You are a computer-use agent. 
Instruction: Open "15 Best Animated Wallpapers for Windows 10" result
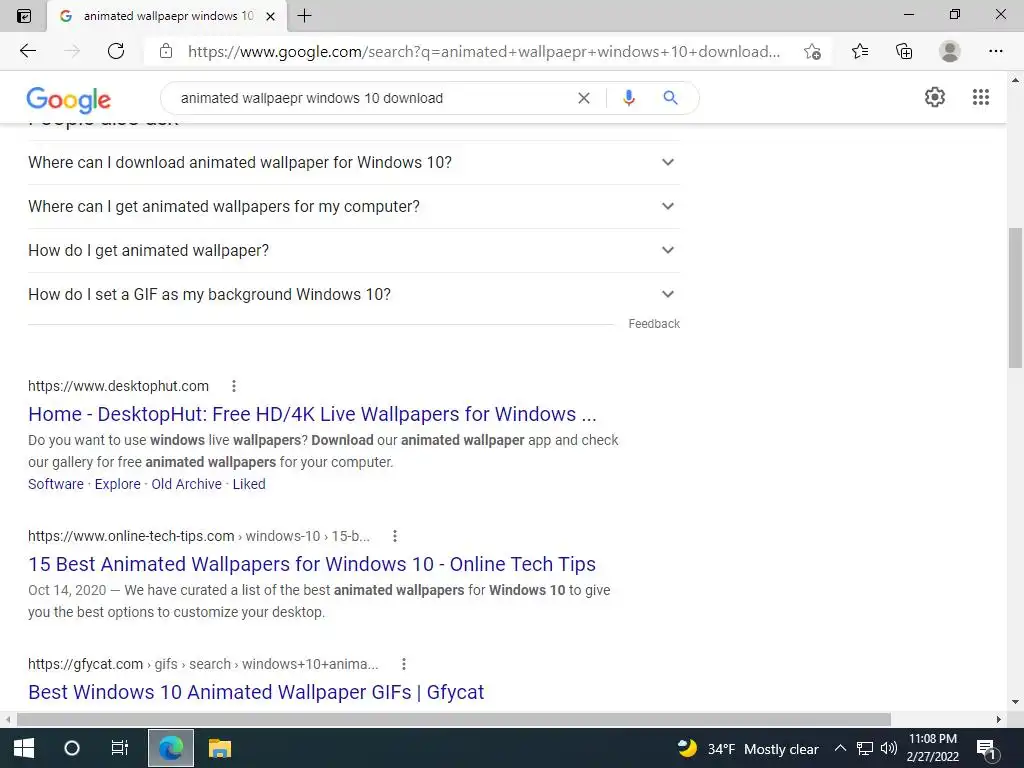[x=312, y=564]
